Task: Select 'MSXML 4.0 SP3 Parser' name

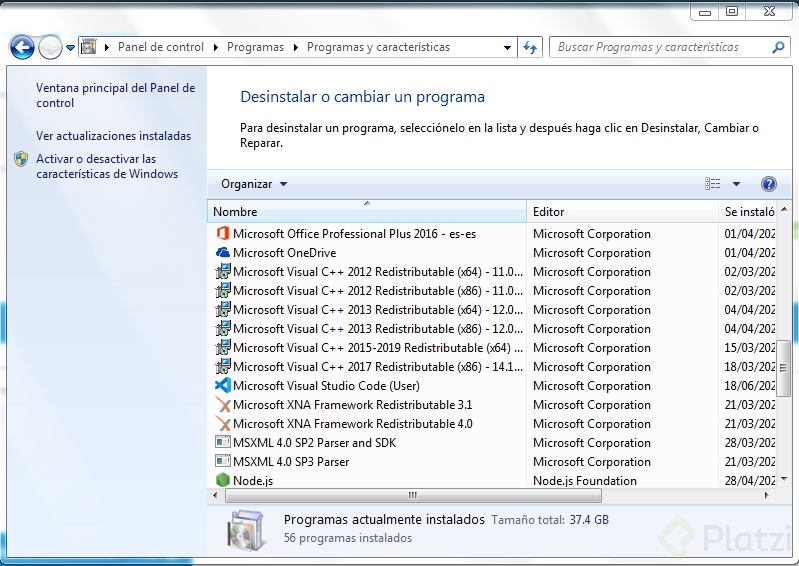Action: click(291, 462)
